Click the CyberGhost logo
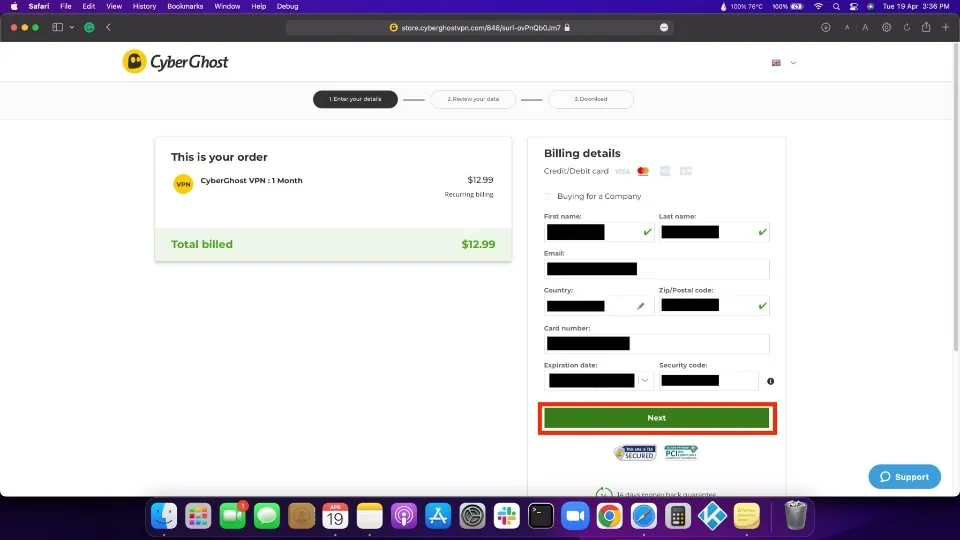Viewport: 960px width, 540px height. pyautogui.click(x=175, y=62)
